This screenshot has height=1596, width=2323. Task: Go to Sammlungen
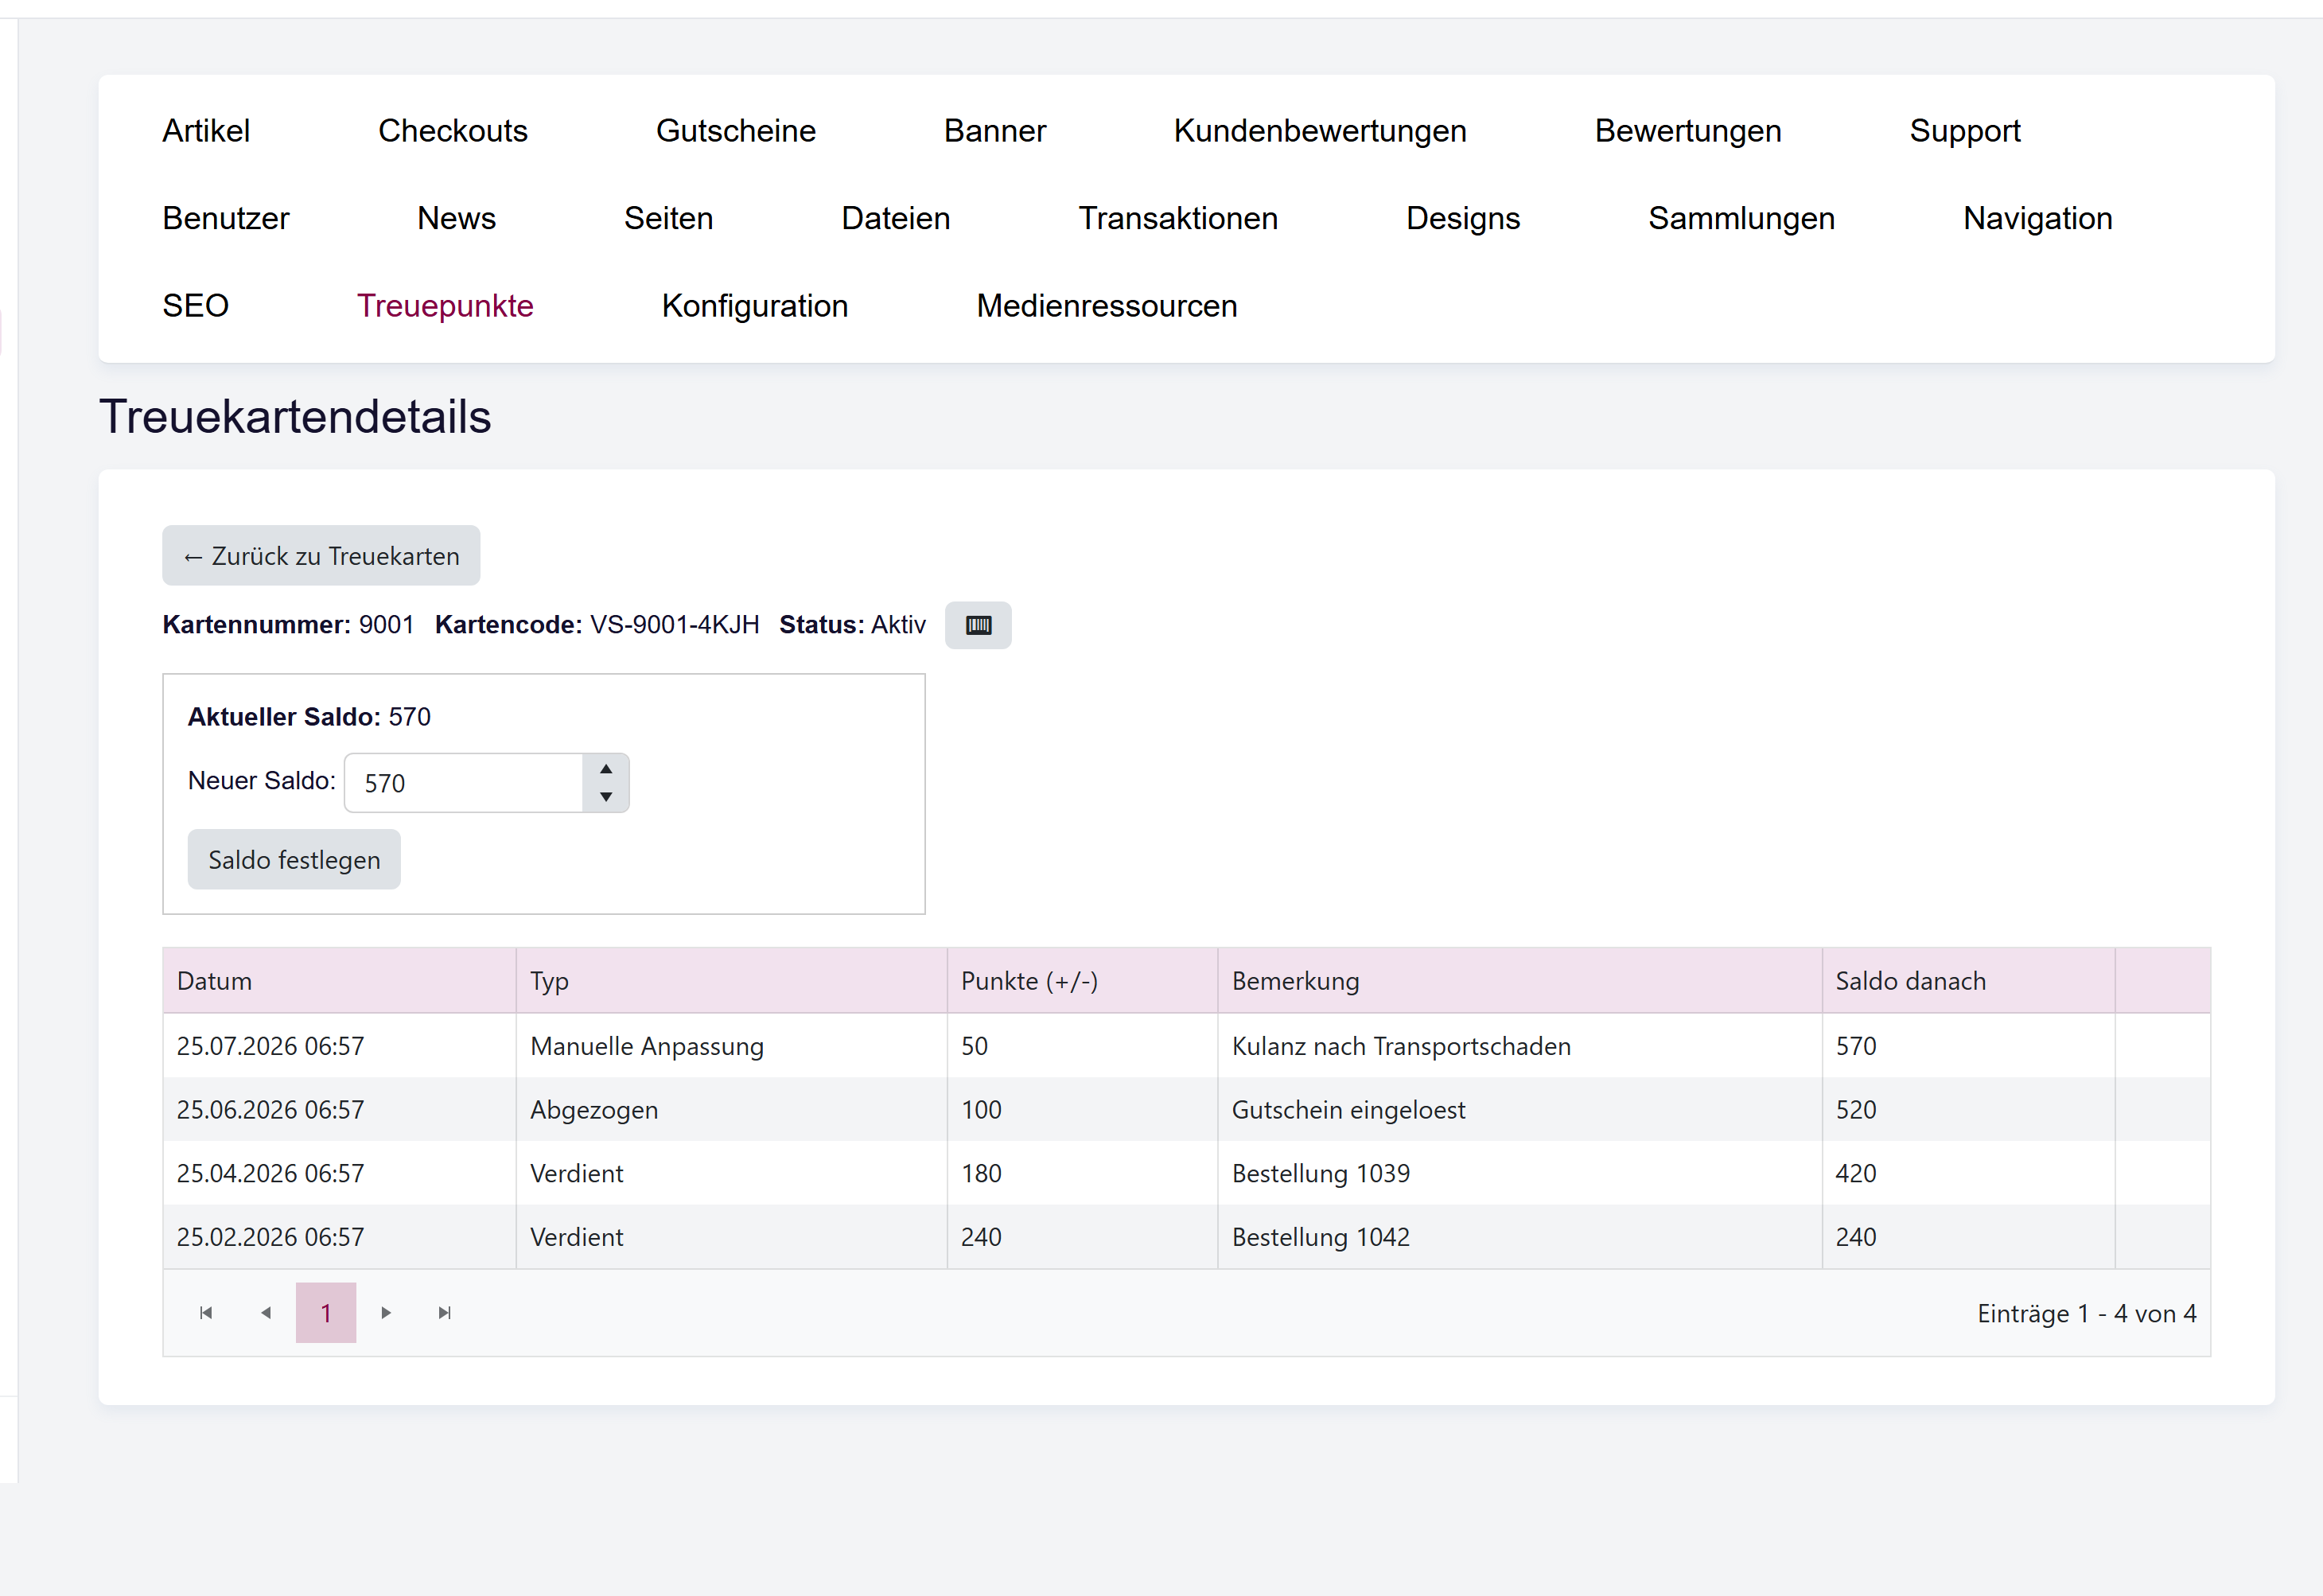coord(1742,218)
